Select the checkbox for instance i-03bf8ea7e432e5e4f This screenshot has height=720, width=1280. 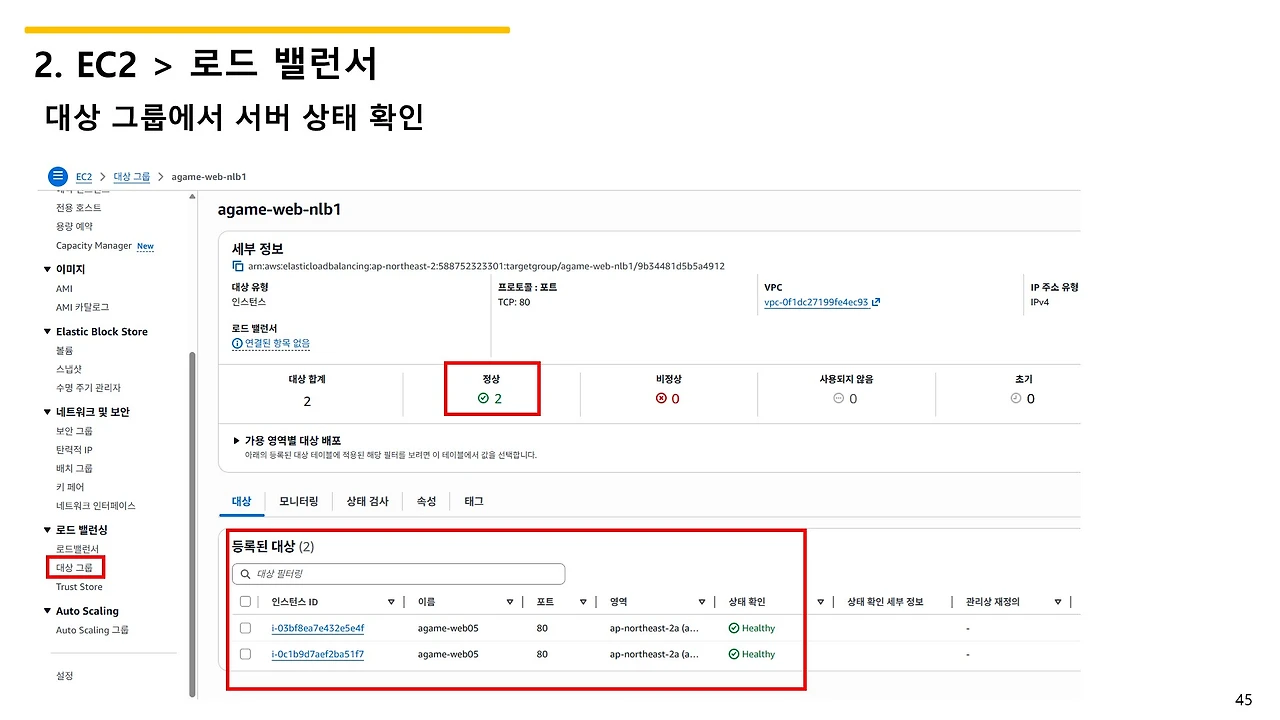click(x=245, y=628)
